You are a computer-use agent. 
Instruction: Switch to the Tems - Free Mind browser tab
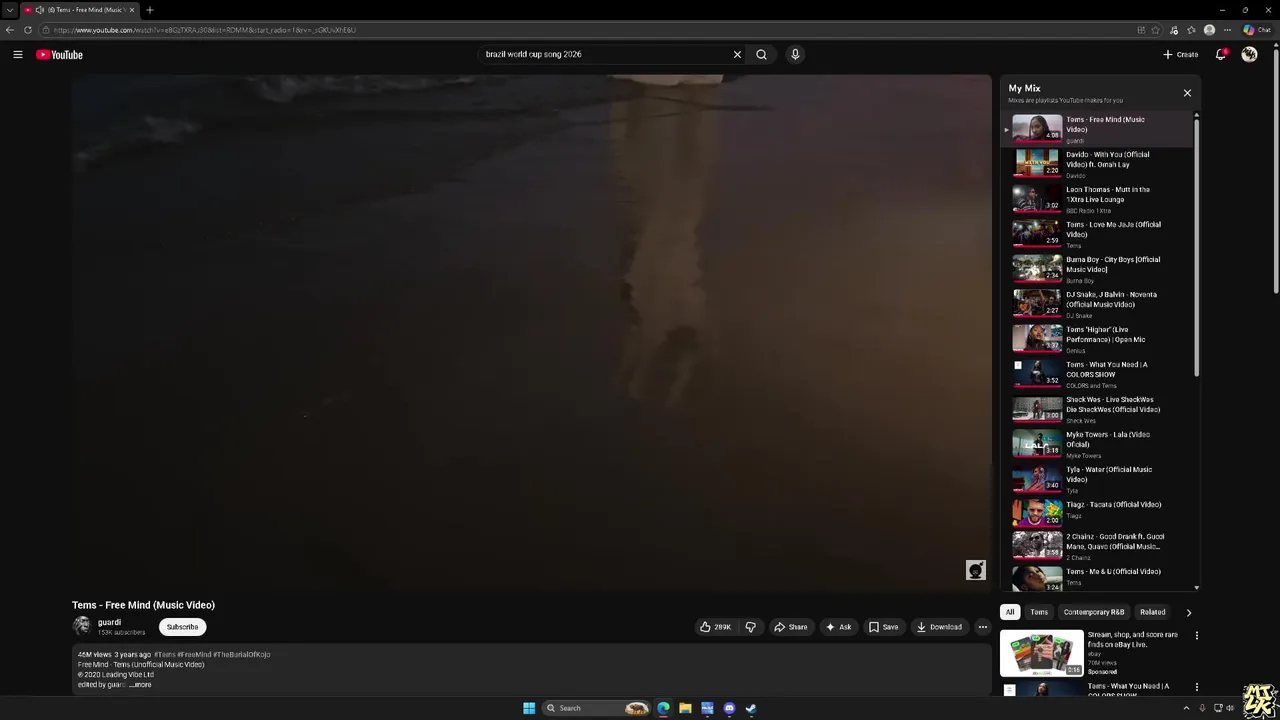(78, 10)
